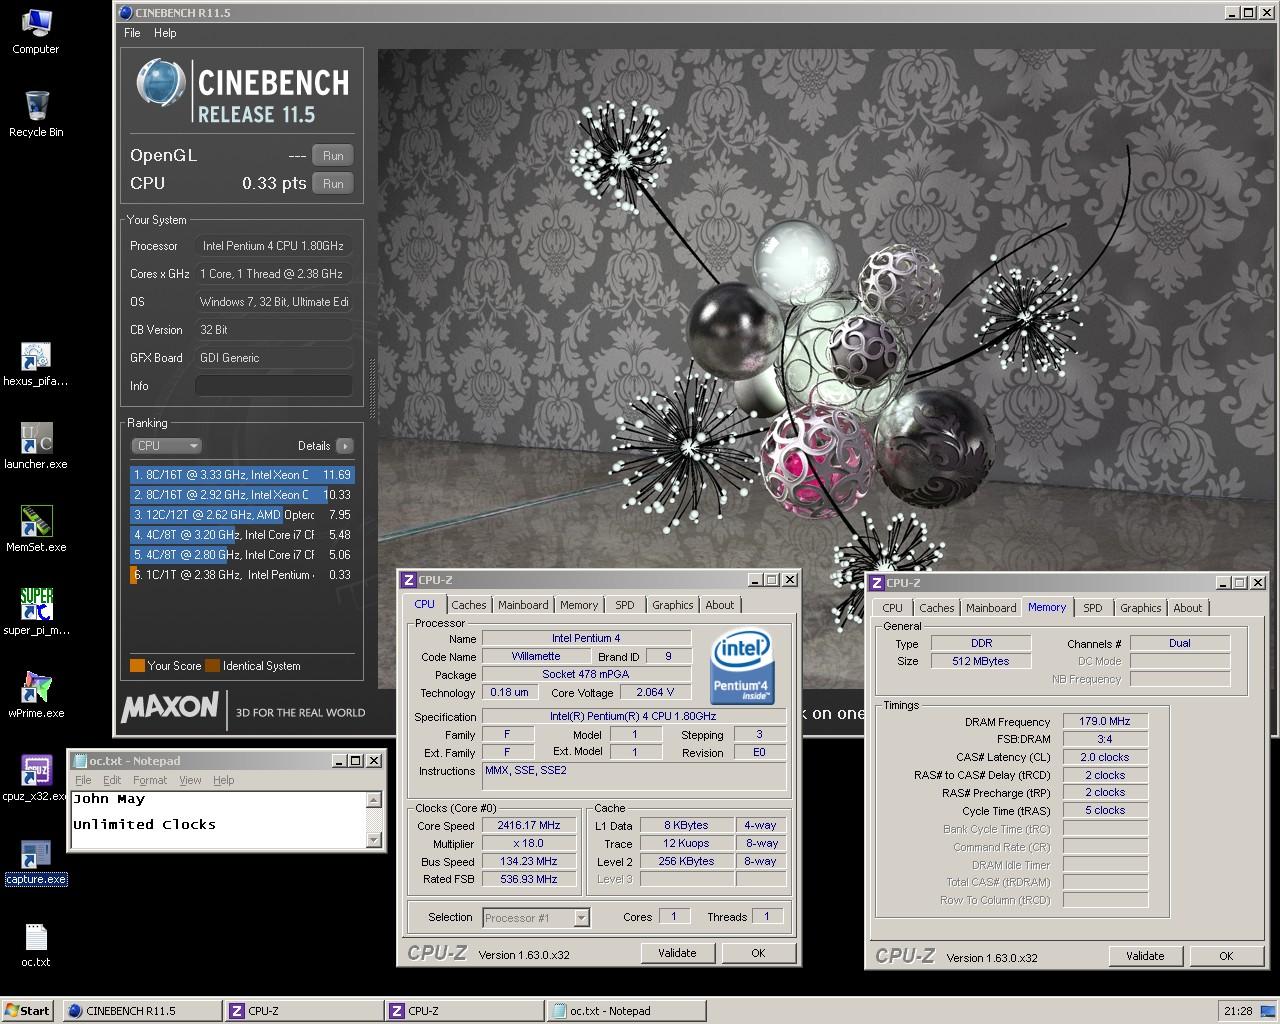Open Notepad Help menu

click(224, 780)
